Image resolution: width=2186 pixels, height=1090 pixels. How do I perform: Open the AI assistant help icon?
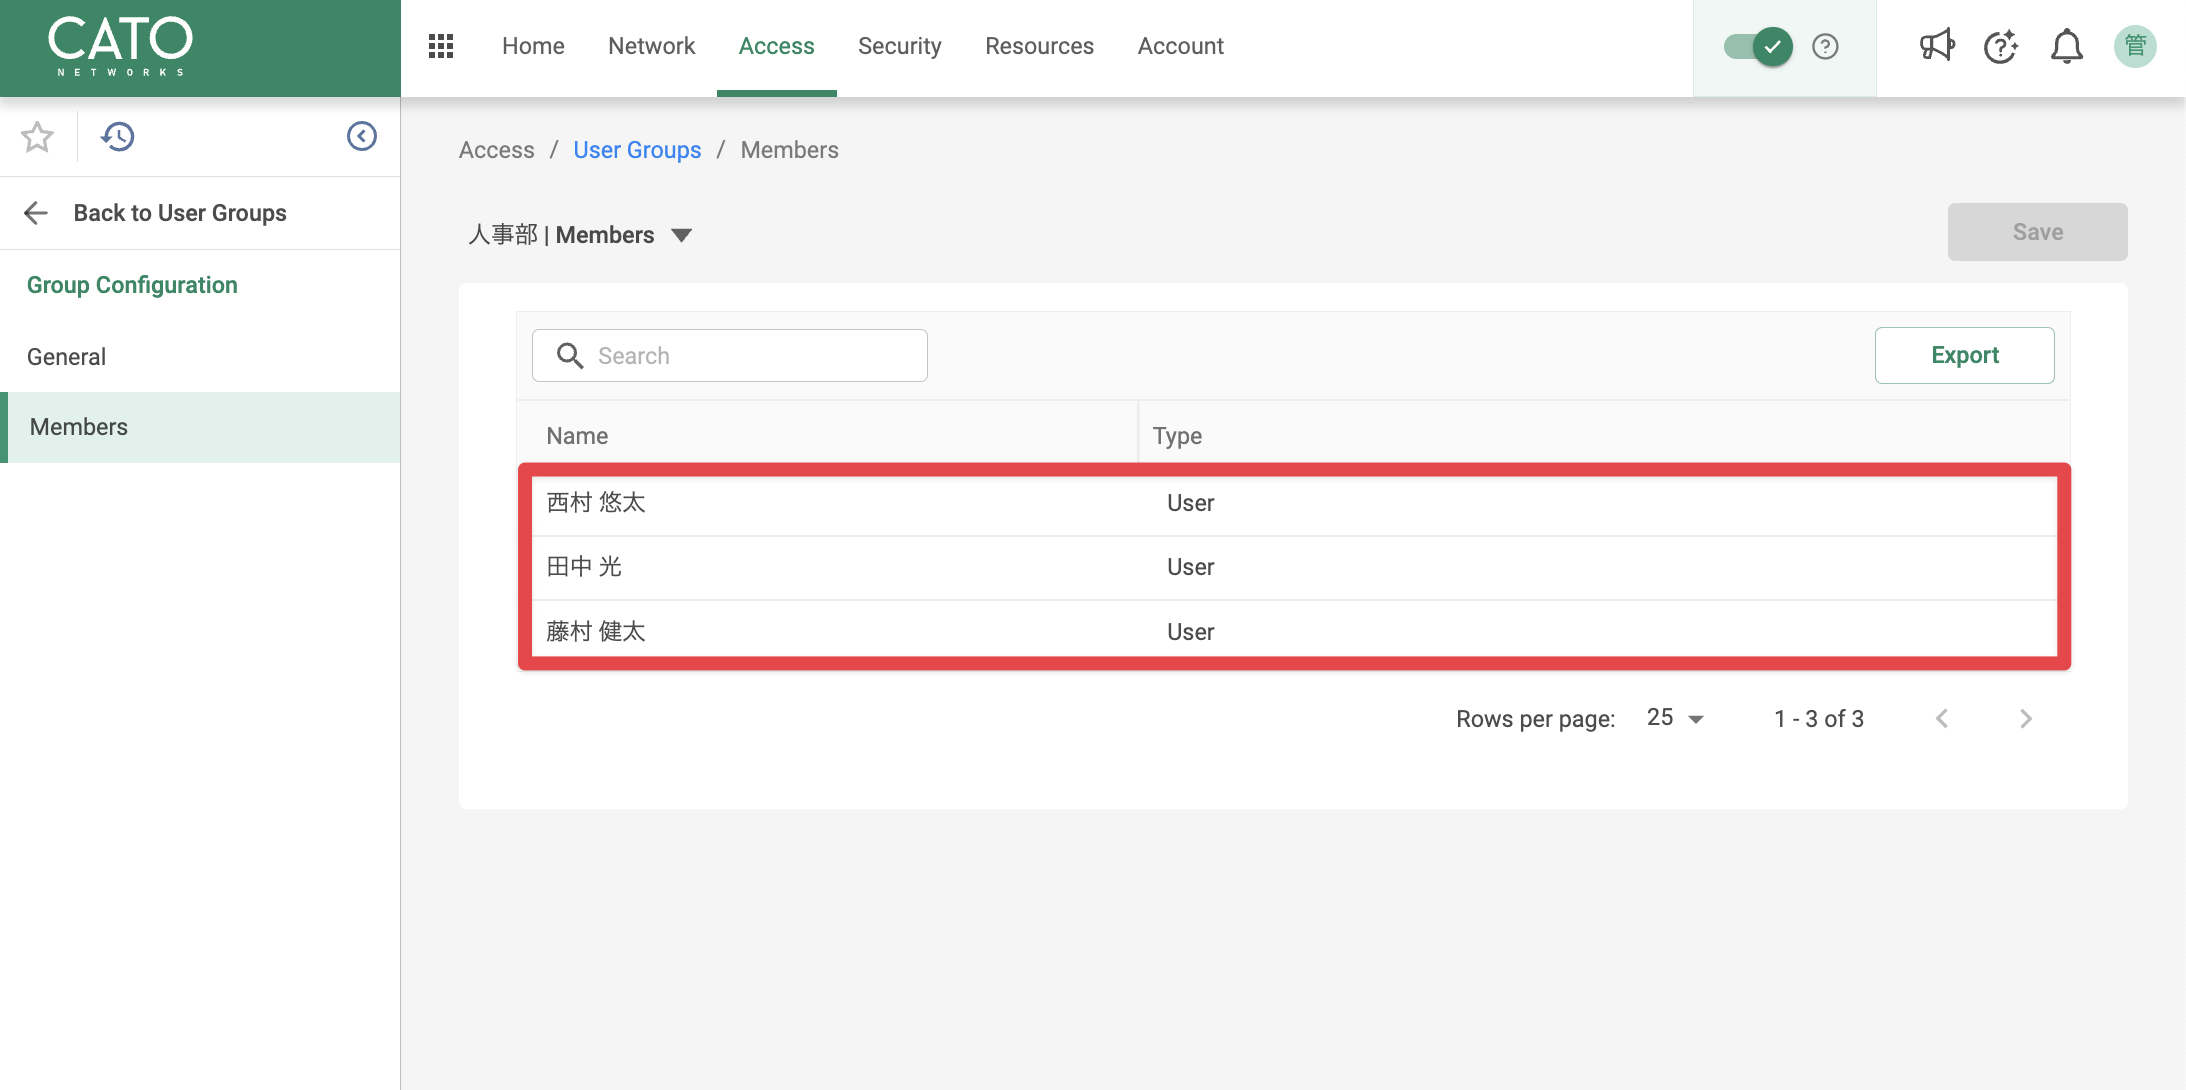click(x=2001, y=46)
